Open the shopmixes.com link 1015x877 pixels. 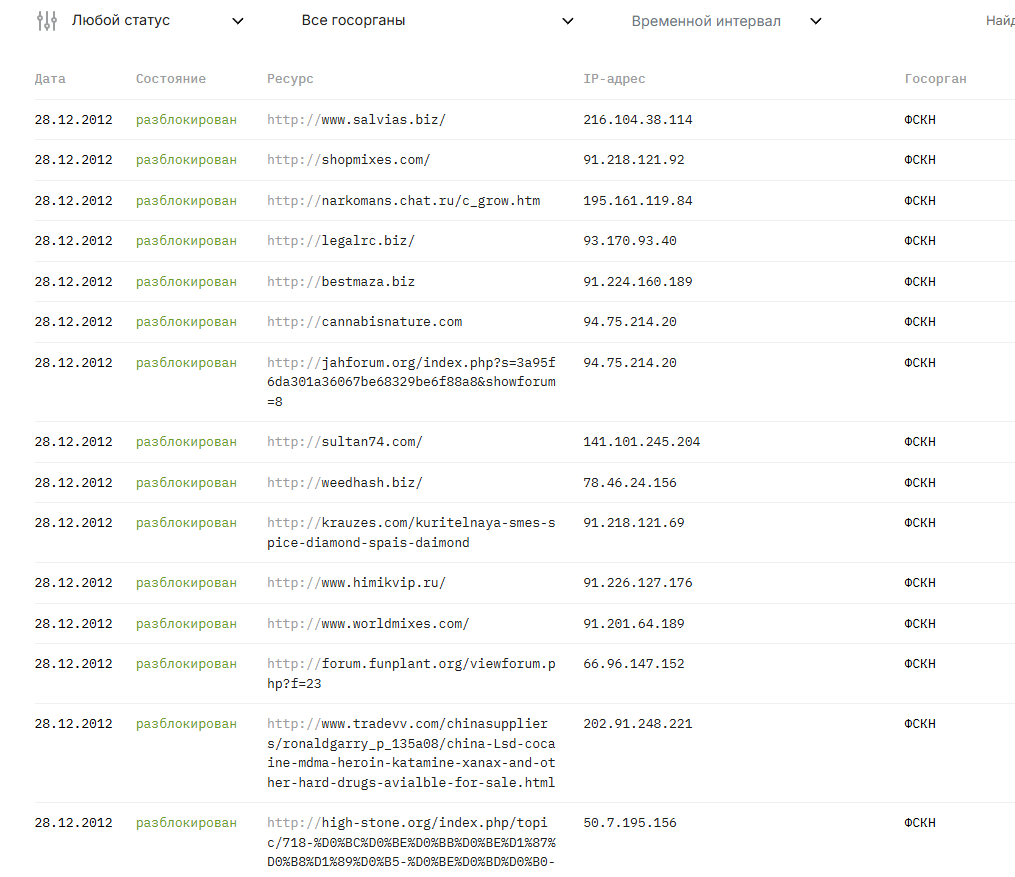[348, 160]
